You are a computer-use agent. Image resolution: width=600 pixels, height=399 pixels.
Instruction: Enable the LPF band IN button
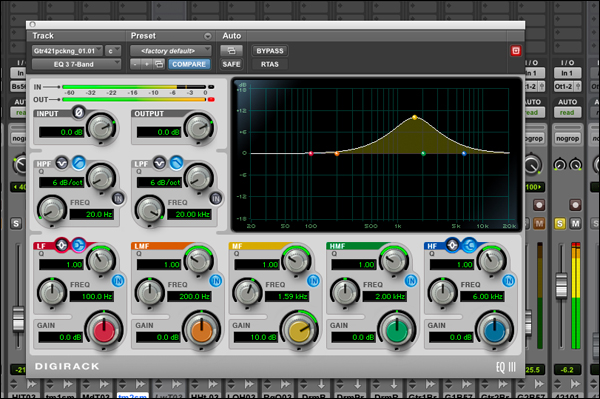[216, 199]
